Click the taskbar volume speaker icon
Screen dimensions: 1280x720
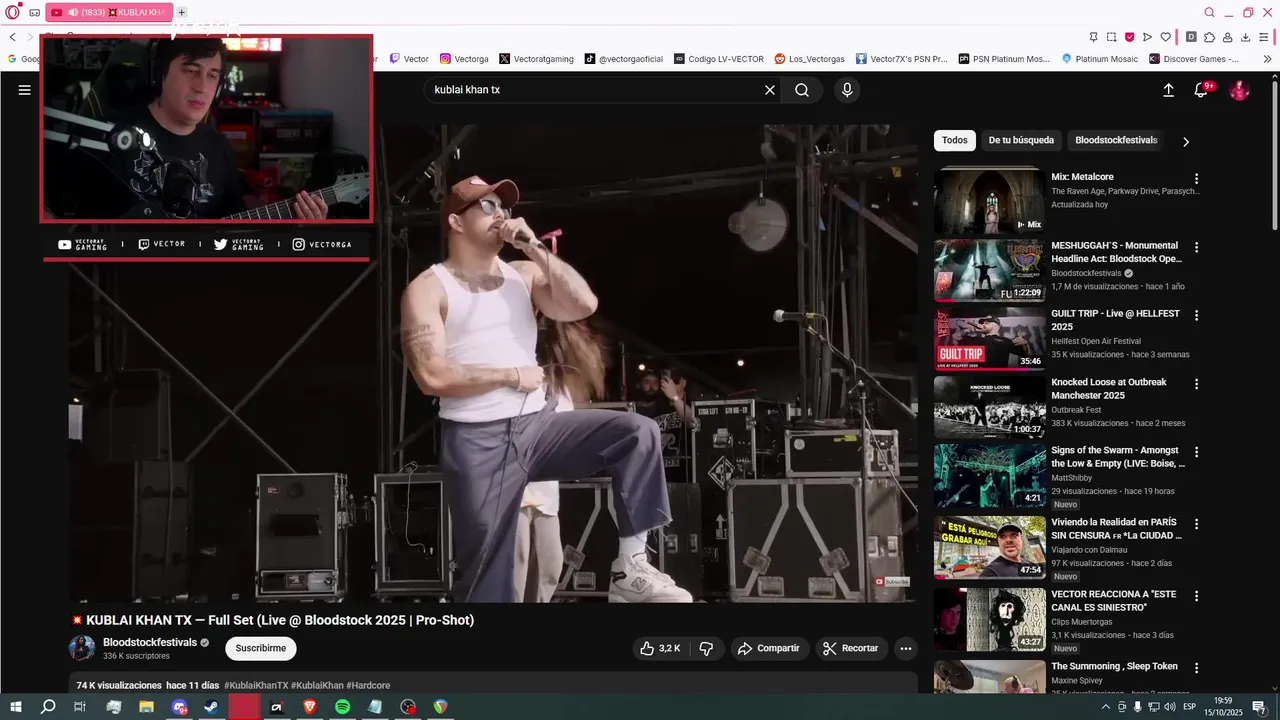pos(1169,707)
